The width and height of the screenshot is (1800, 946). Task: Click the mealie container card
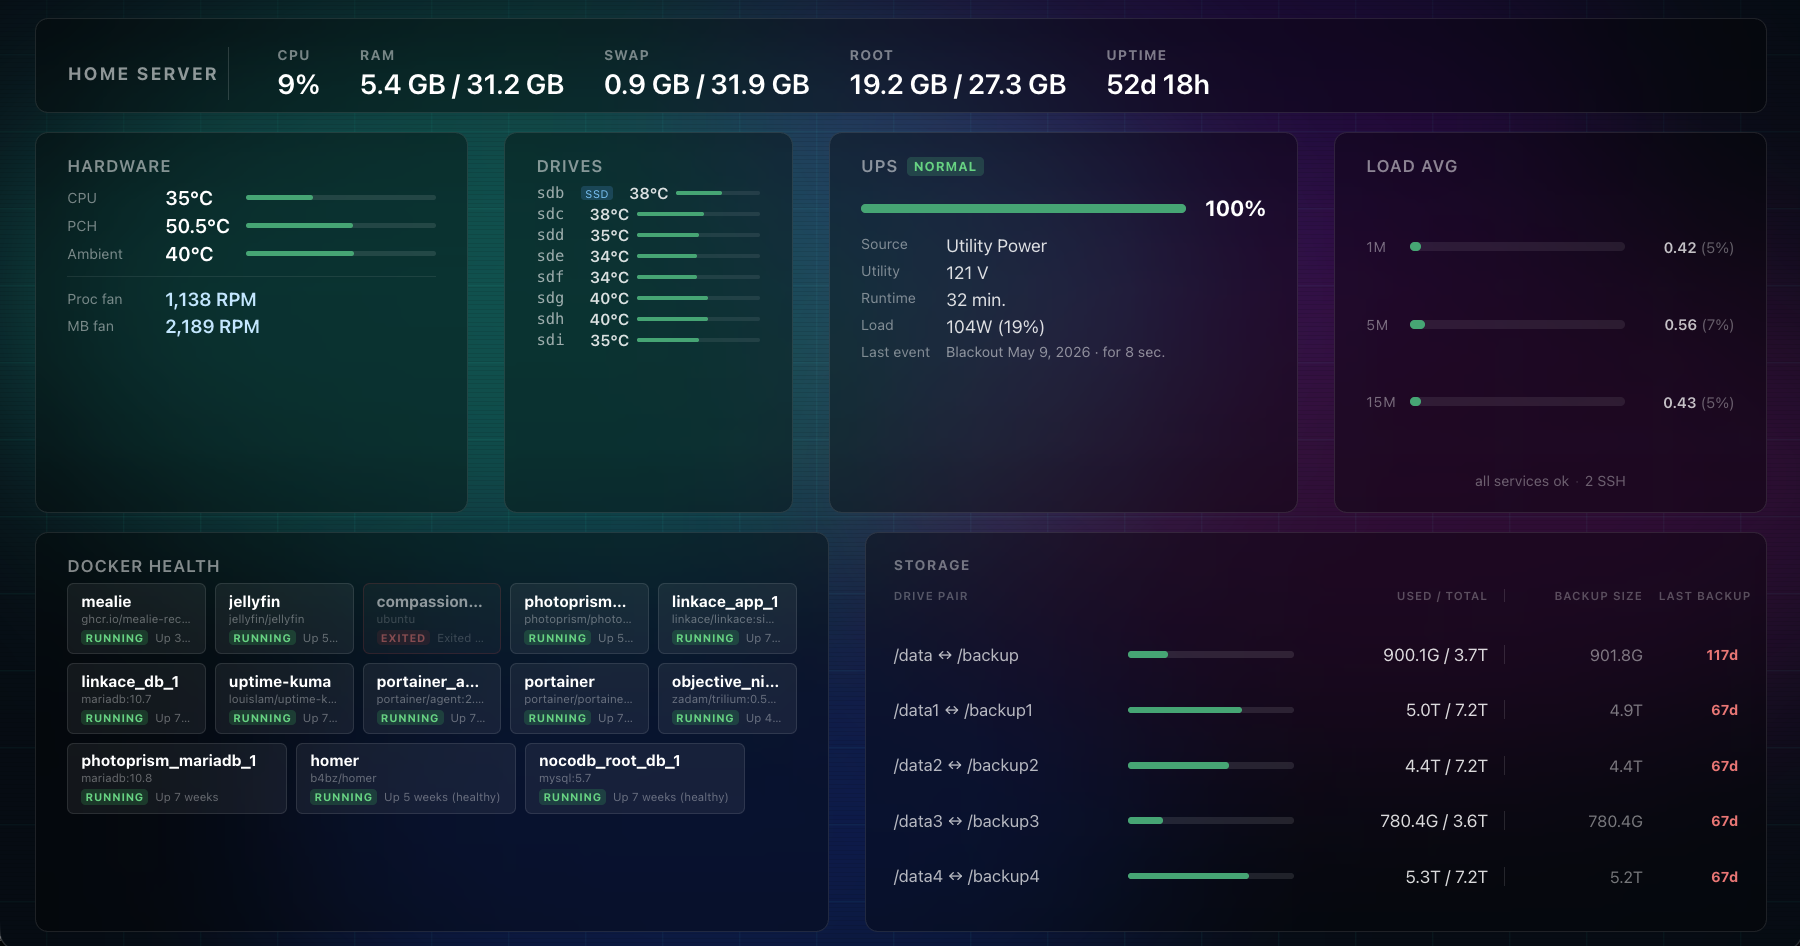click(x=136, y=618)
